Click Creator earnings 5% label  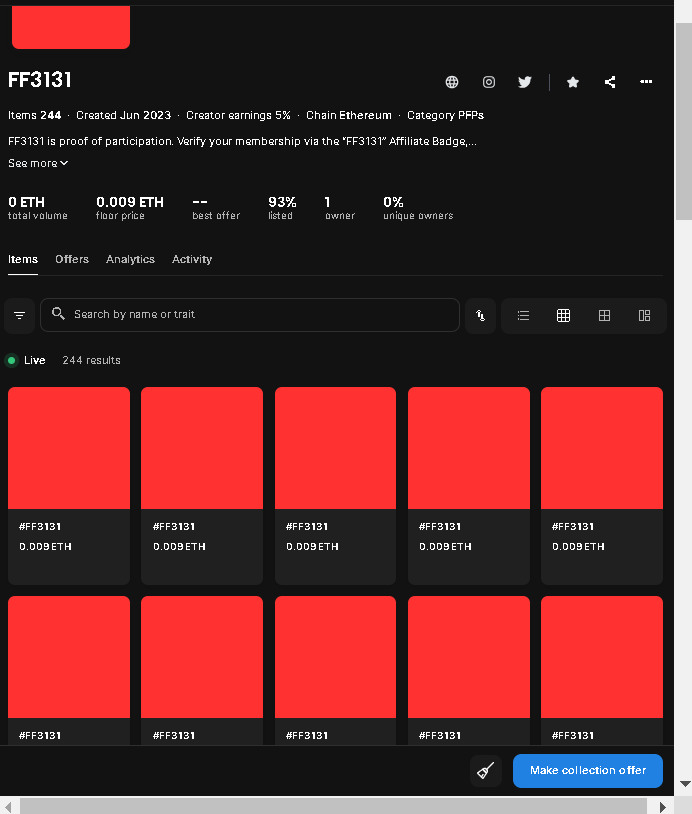point(238,115)
